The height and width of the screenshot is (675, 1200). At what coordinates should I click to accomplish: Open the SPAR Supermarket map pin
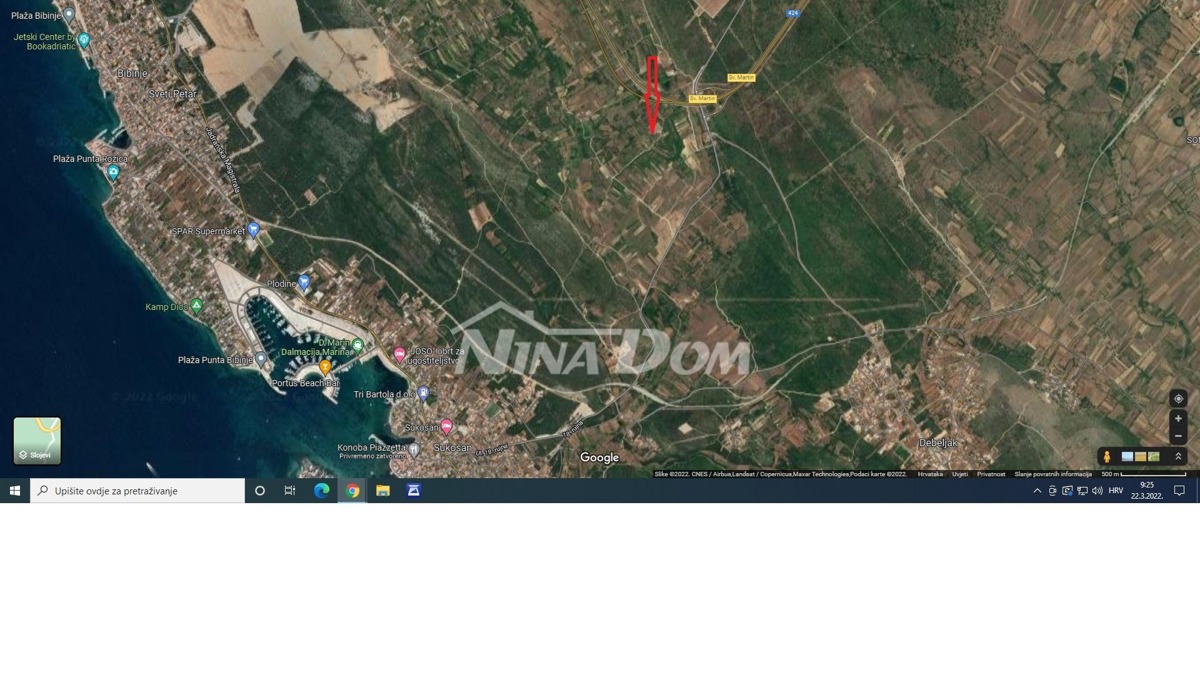(x=253, y=230)
